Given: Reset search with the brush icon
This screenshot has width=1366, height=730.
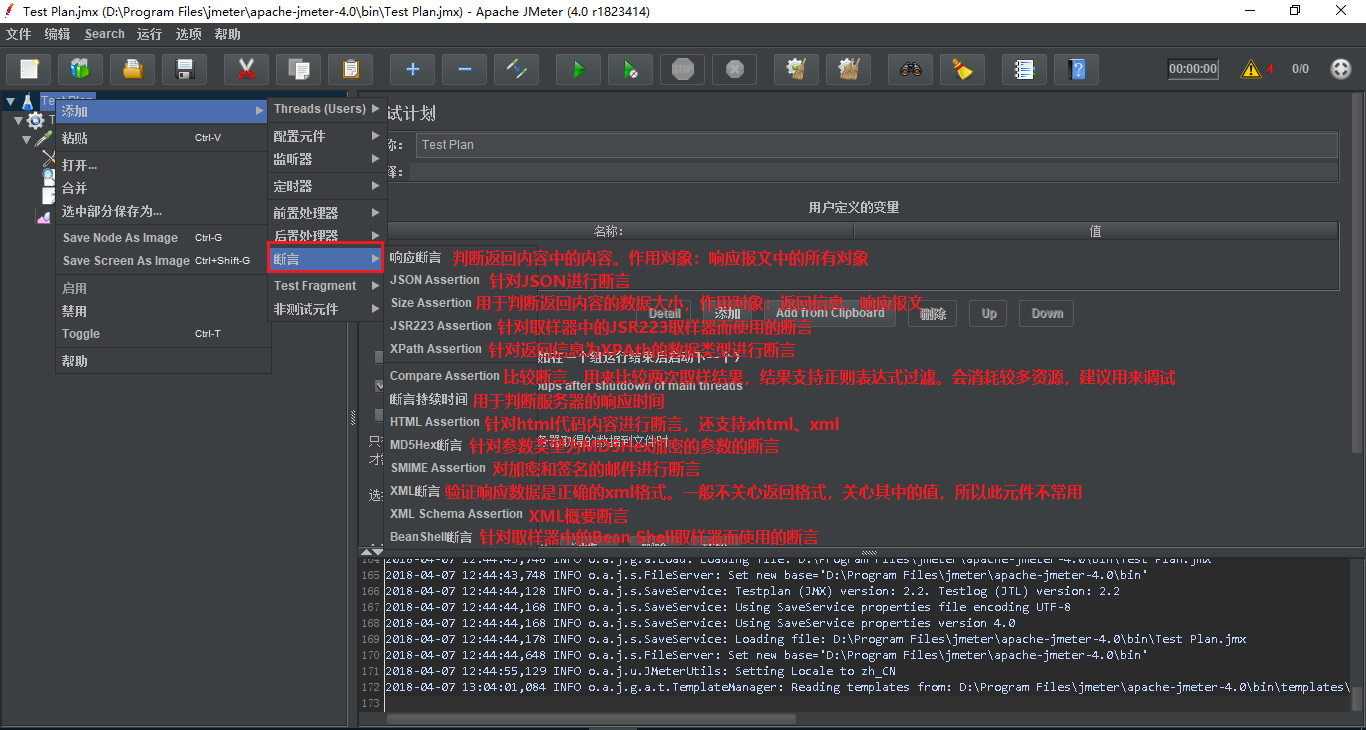Looking at the screenshot, I should [x=962, y=69].
